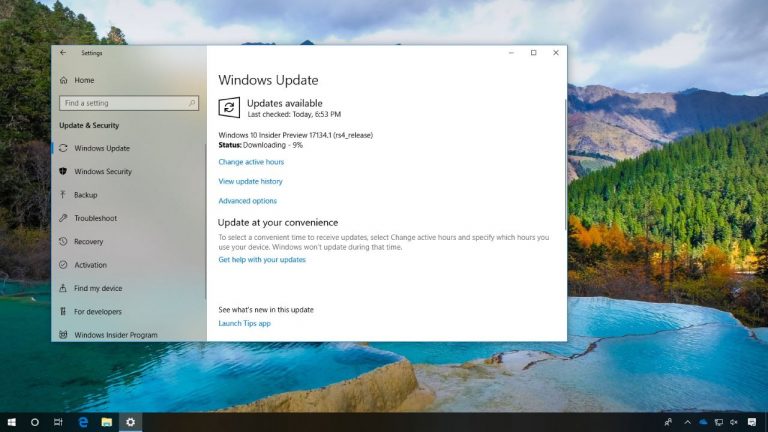Screen dimensions: 768x432
Task: Click the volume speaker tray icon
Action: pos(734,422)
